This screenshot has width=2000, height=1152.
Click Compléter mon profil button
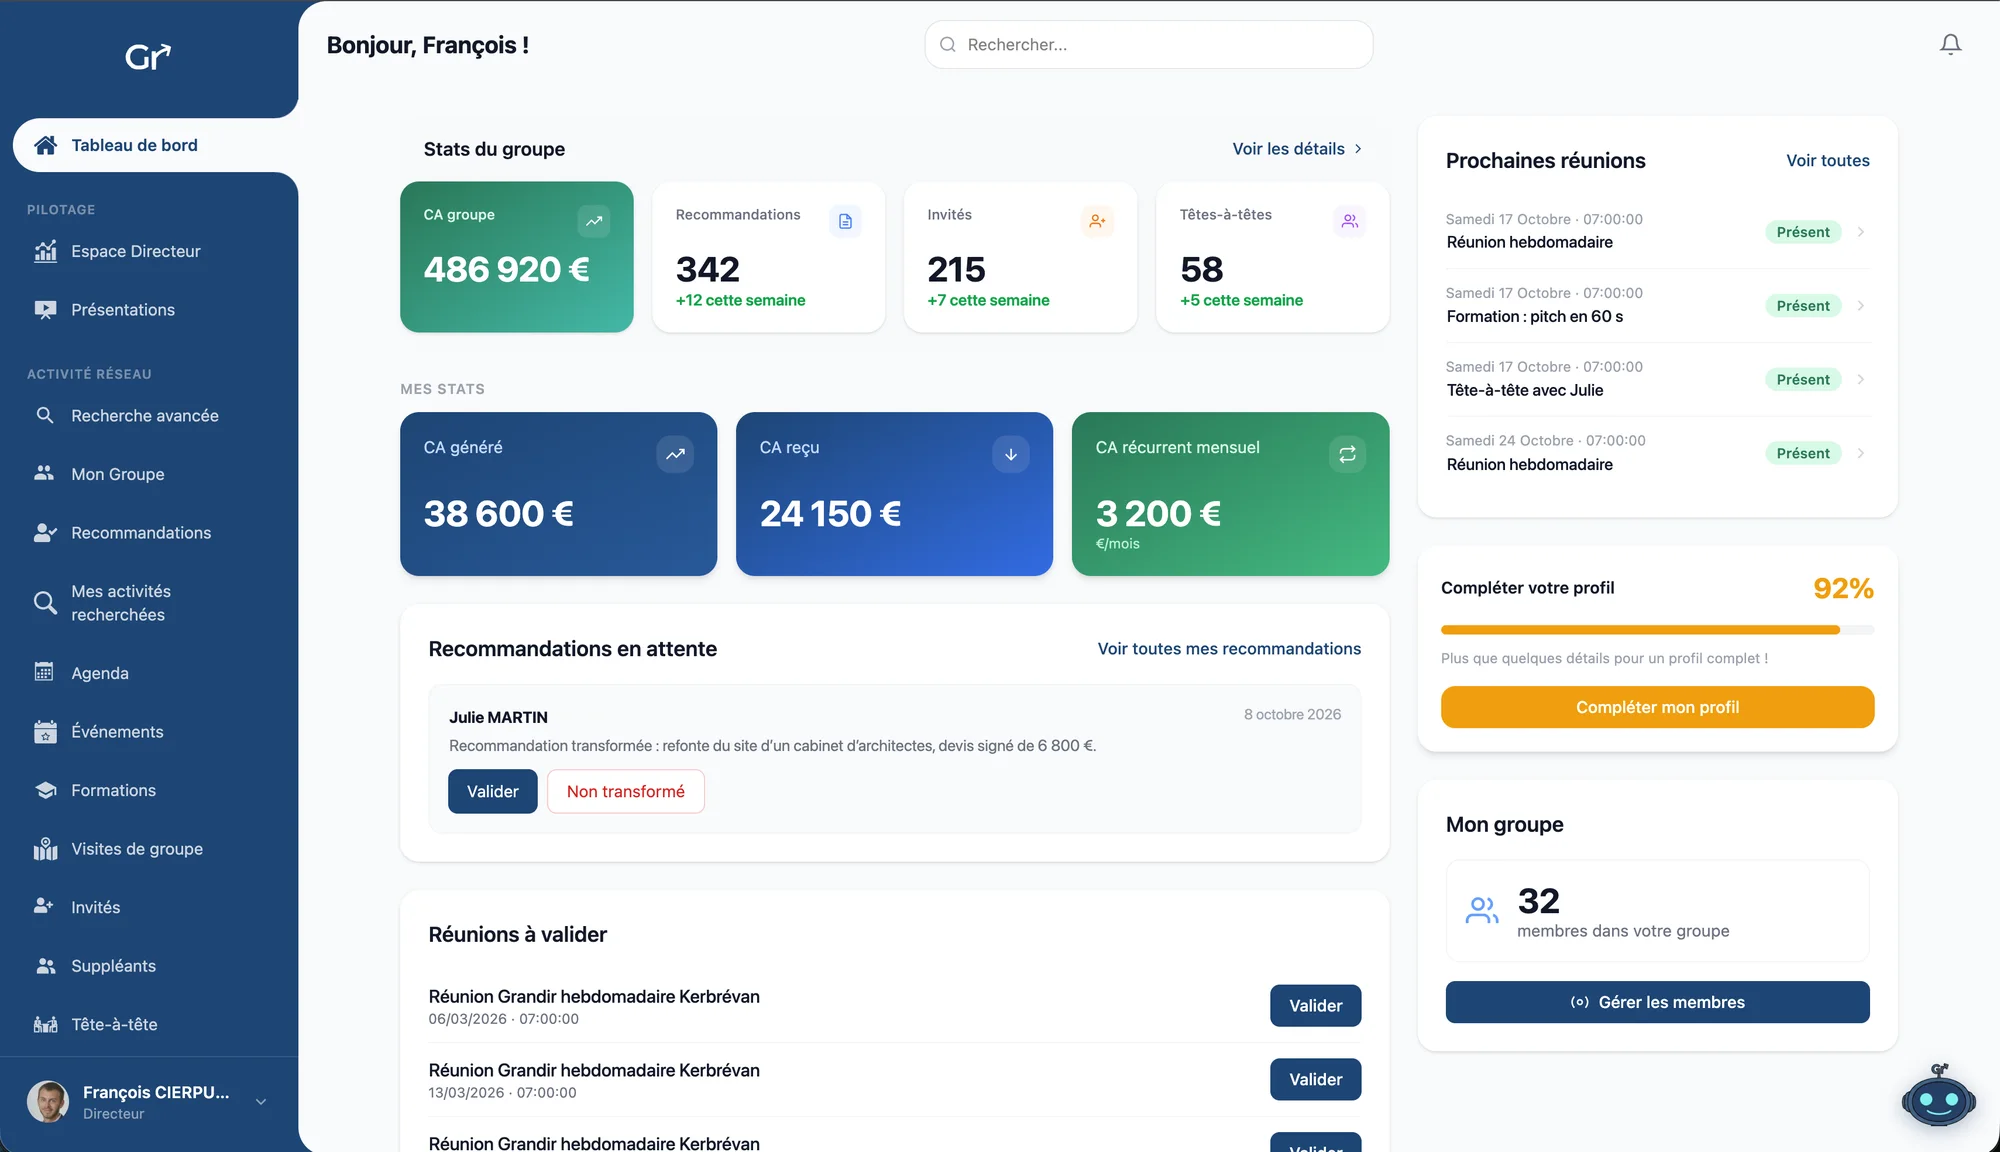(x=1658, y=707)
